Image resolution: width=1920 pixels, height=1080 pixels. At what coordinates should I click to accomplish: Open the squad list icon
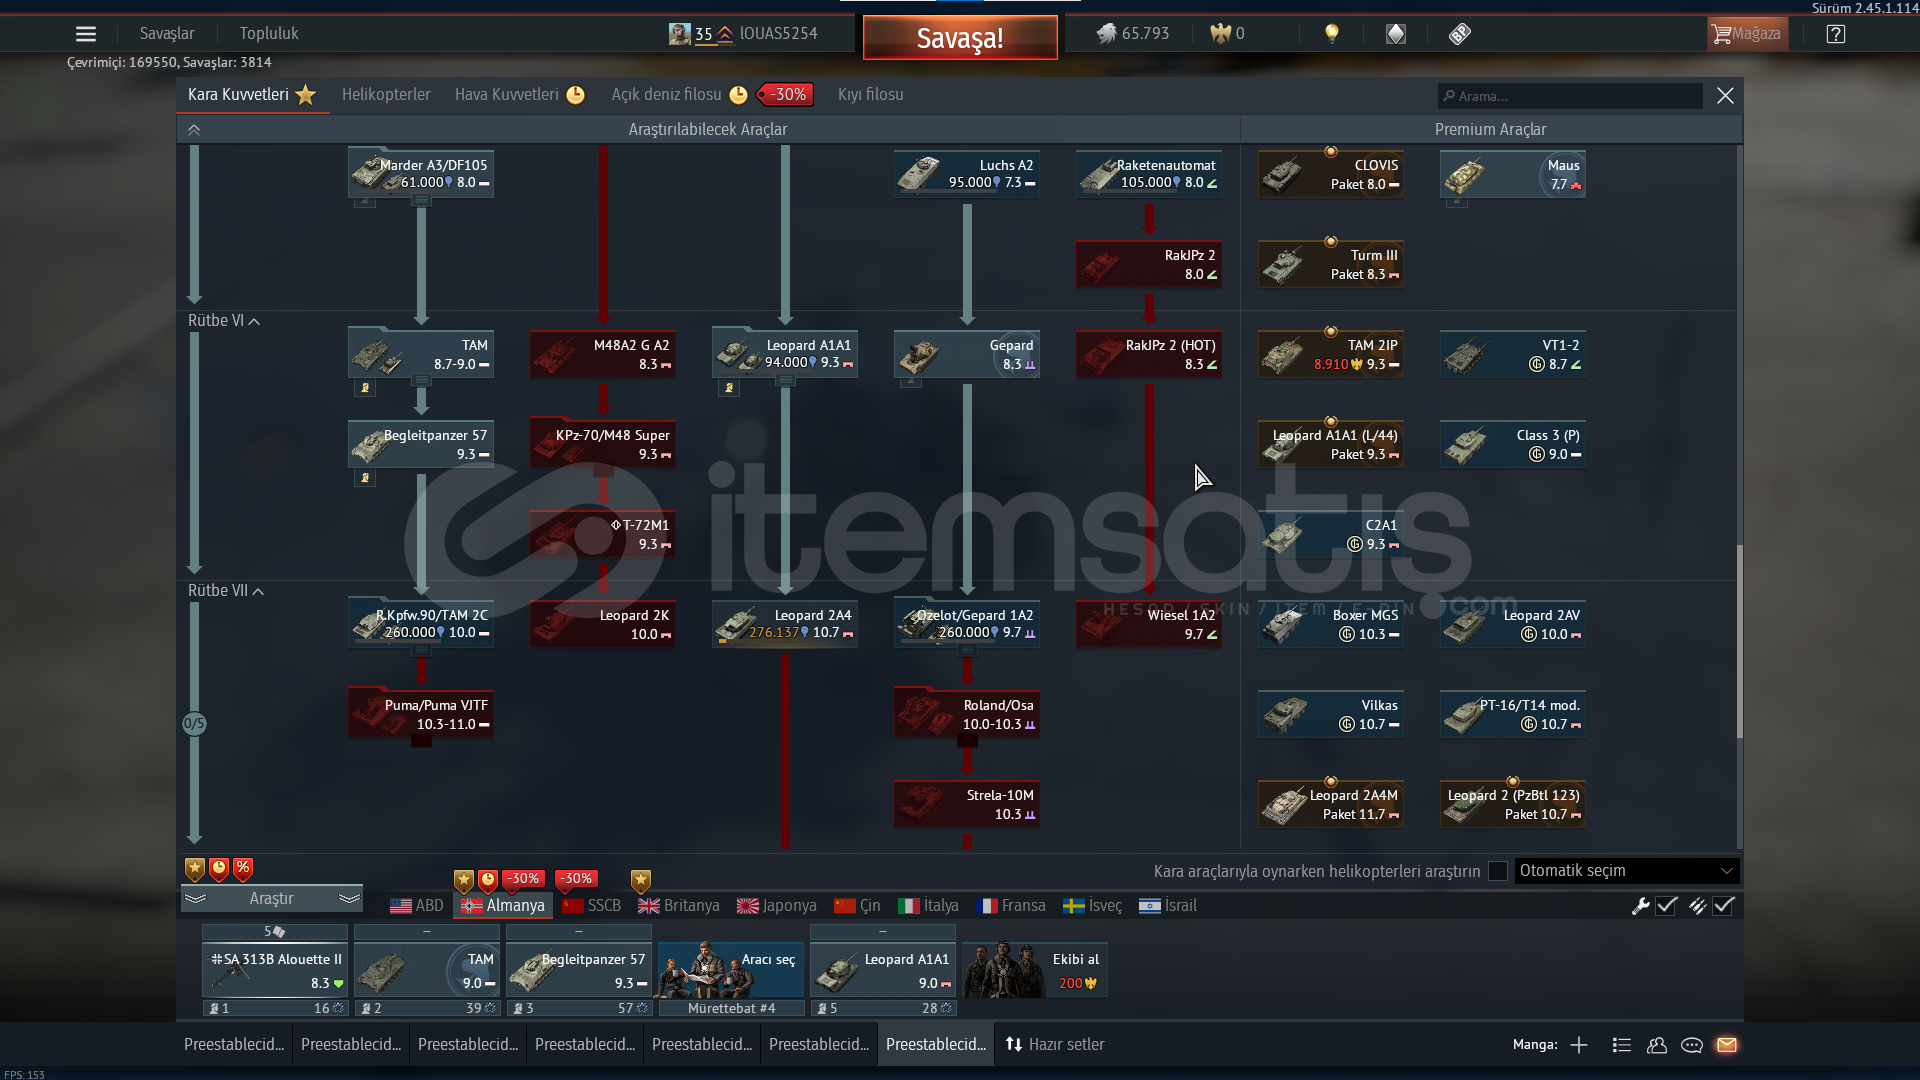(1621, 1045)
